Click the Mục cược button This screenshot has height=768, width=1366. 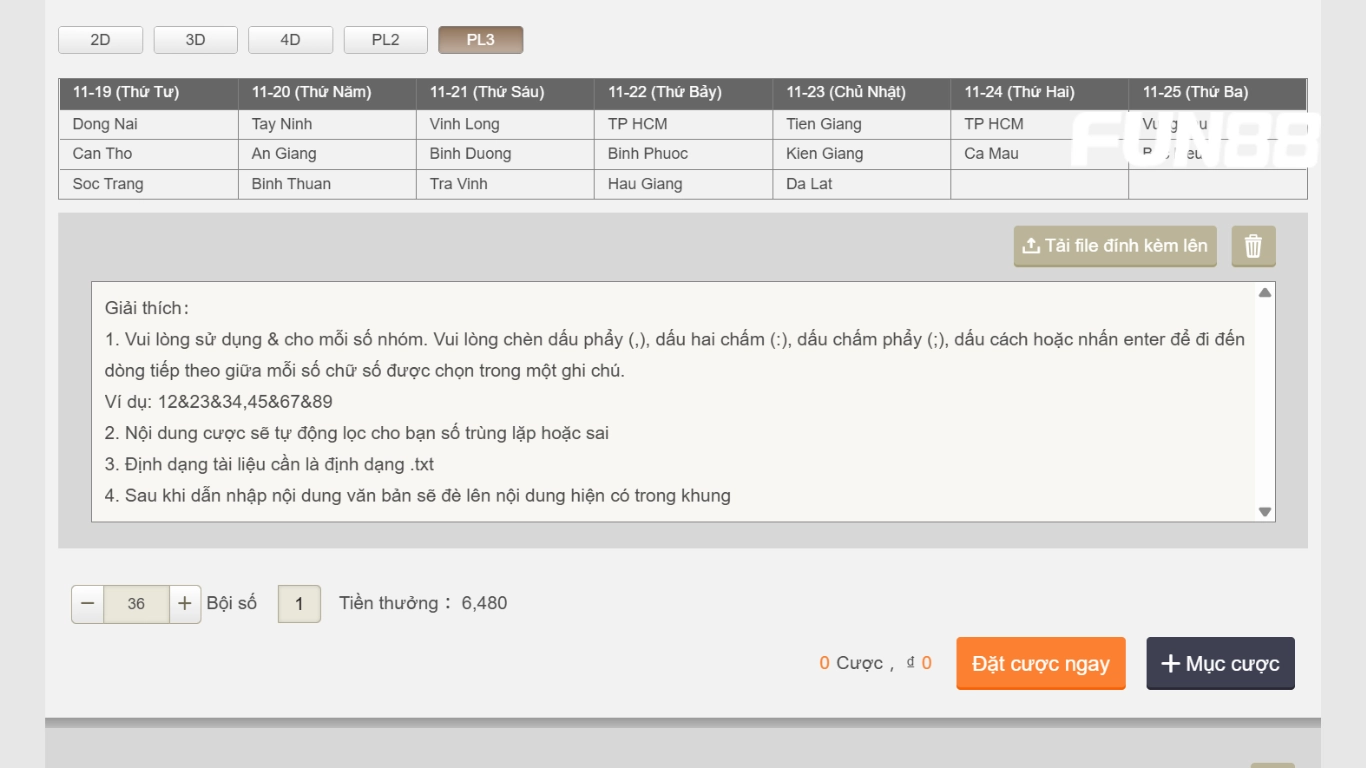[1220, 664]
